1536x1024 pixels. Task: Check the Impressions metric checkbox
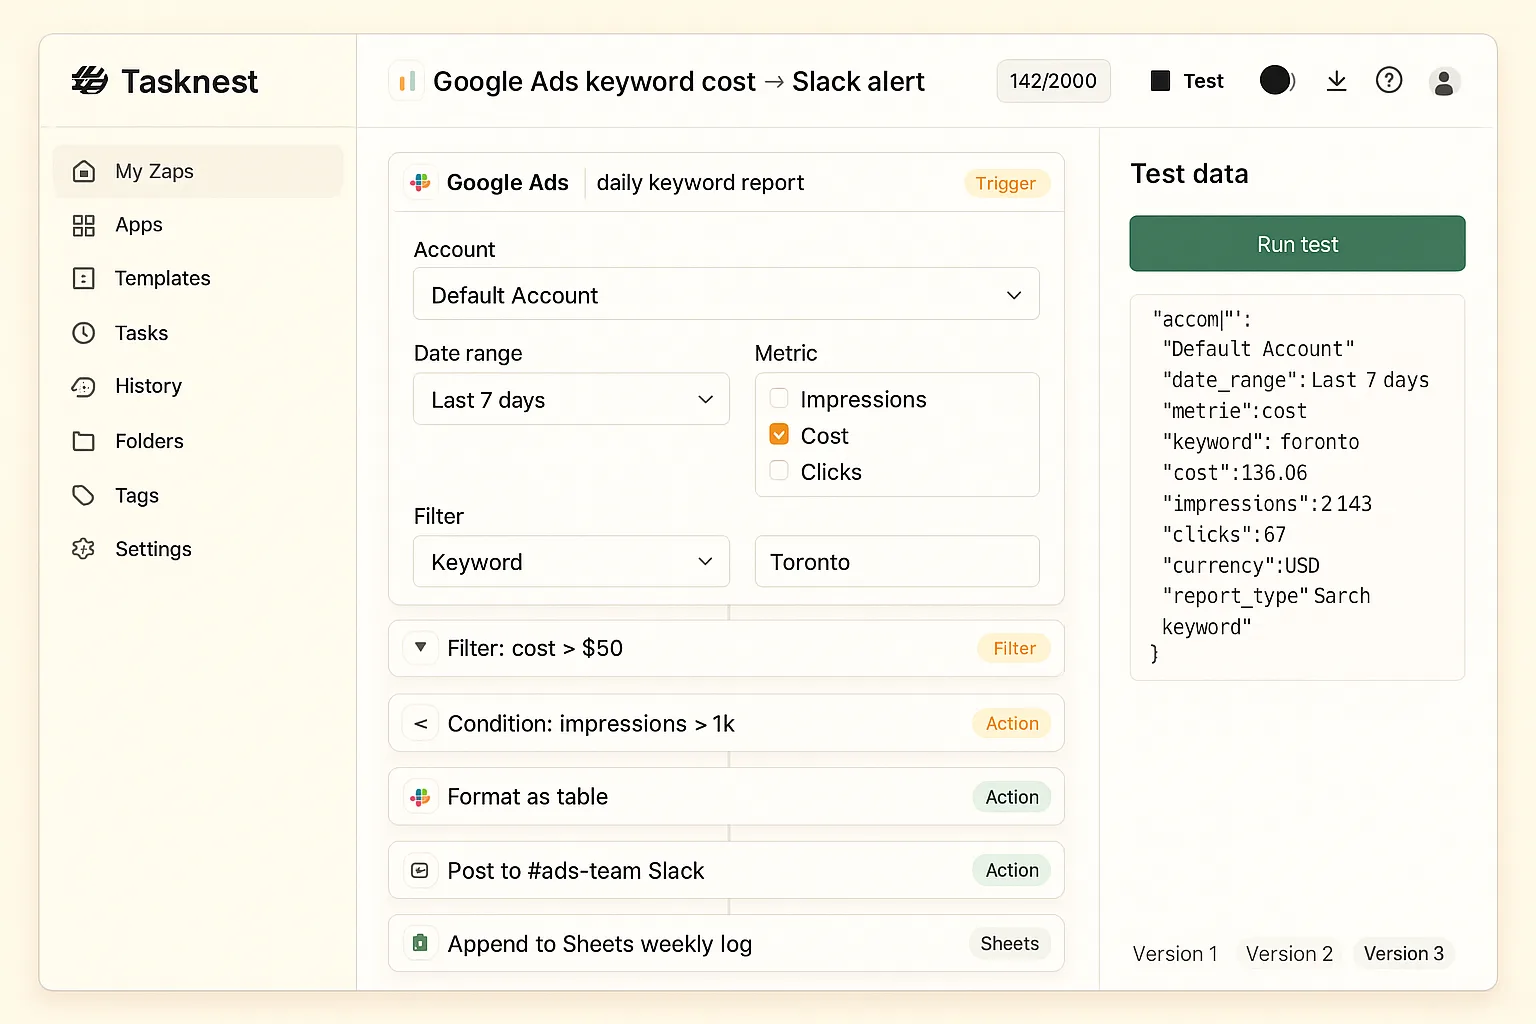coord(779,398)
